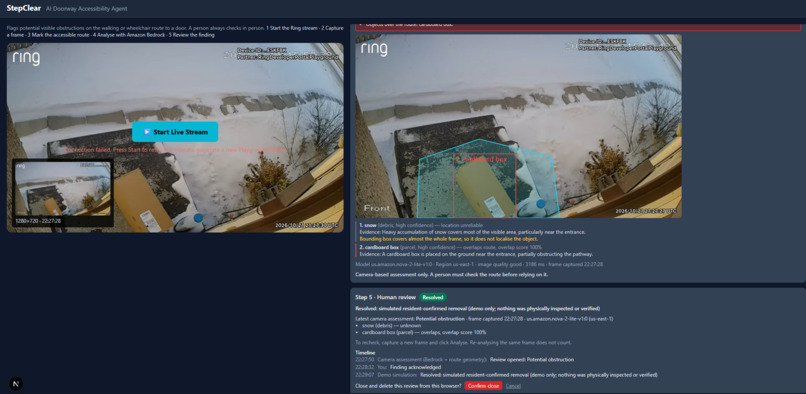This screenshot has height=394, width=806.
Task: Click the red "Connection failed" error message
Action: pos(175,150)
